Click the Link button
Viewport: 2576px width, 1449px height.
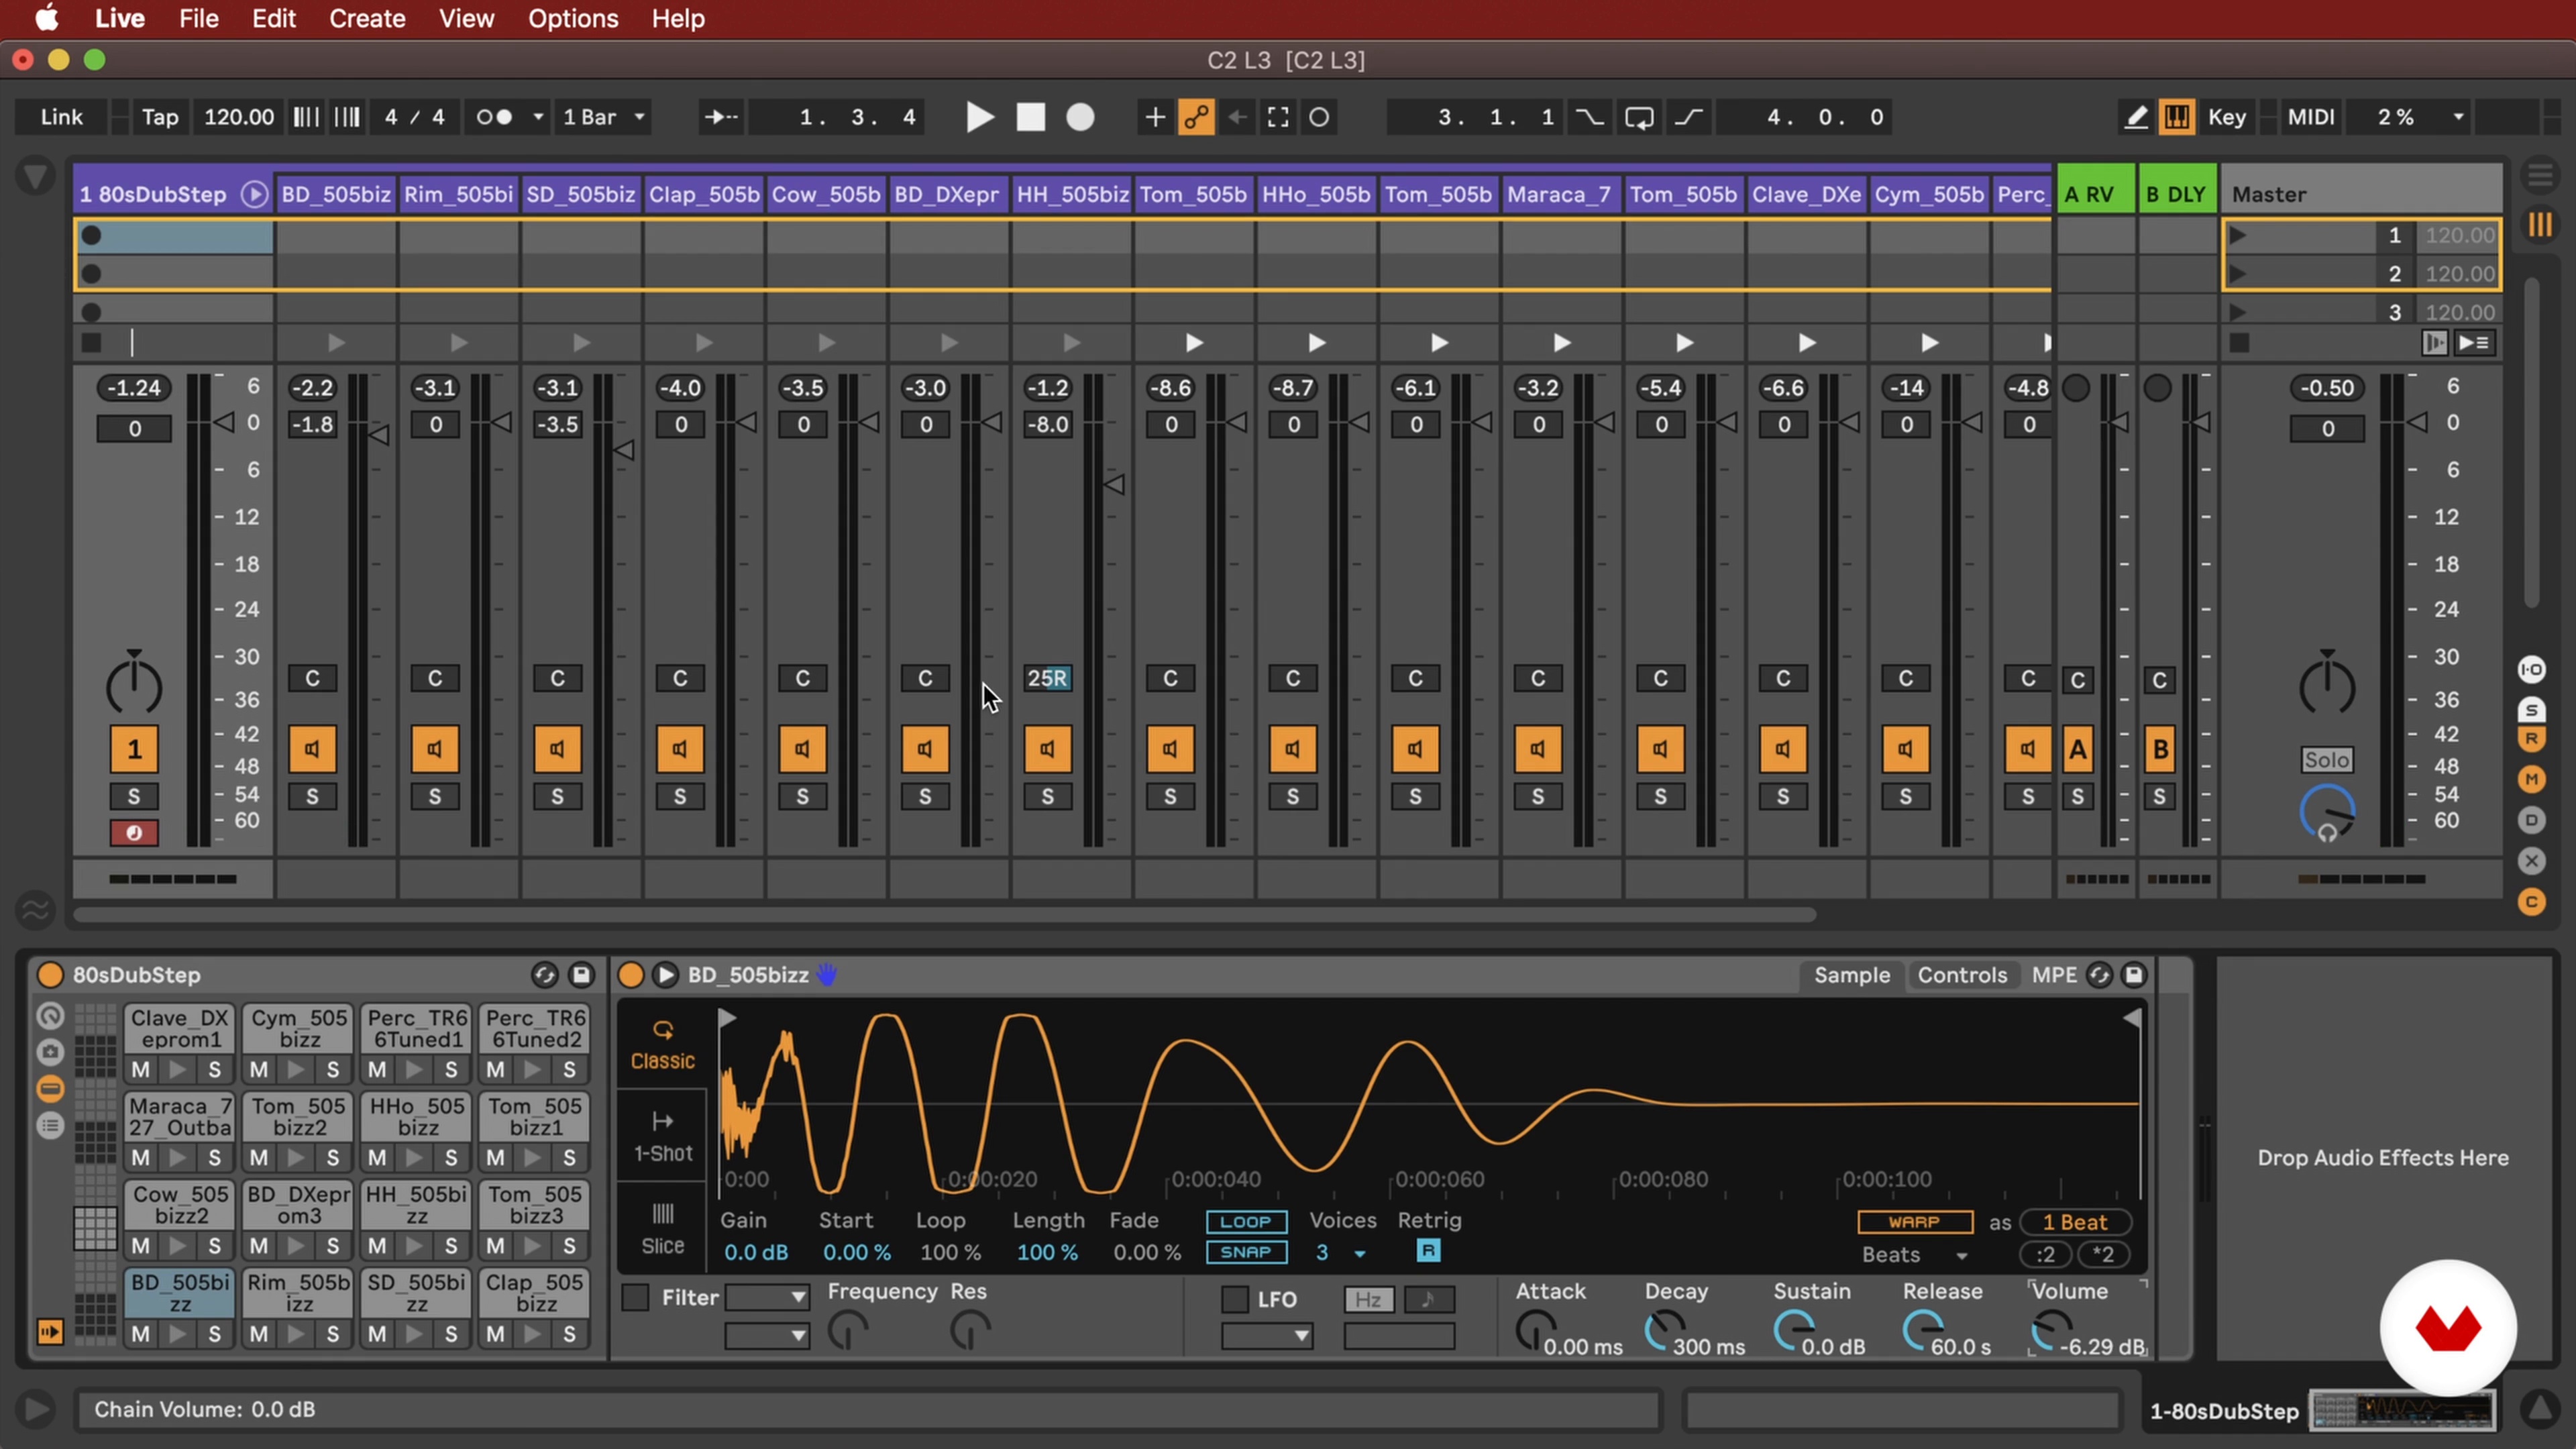[61, 117]
